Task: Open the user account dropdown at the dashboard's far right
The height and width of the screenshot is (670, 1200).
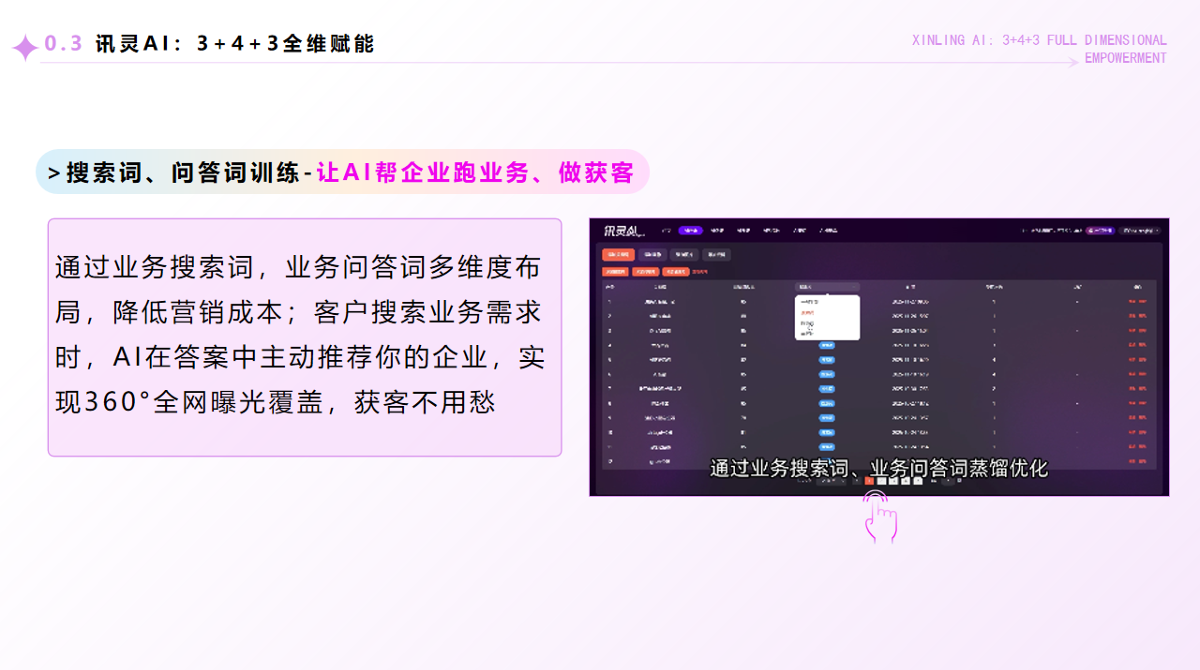Action: pos(1140,230)
